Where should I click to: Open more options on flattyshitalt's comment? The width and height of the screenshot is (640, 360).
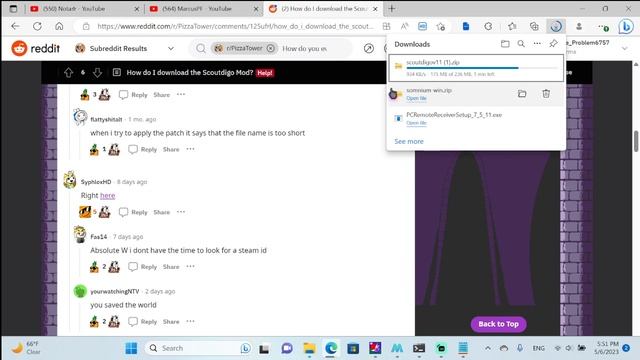coord(190,149)
